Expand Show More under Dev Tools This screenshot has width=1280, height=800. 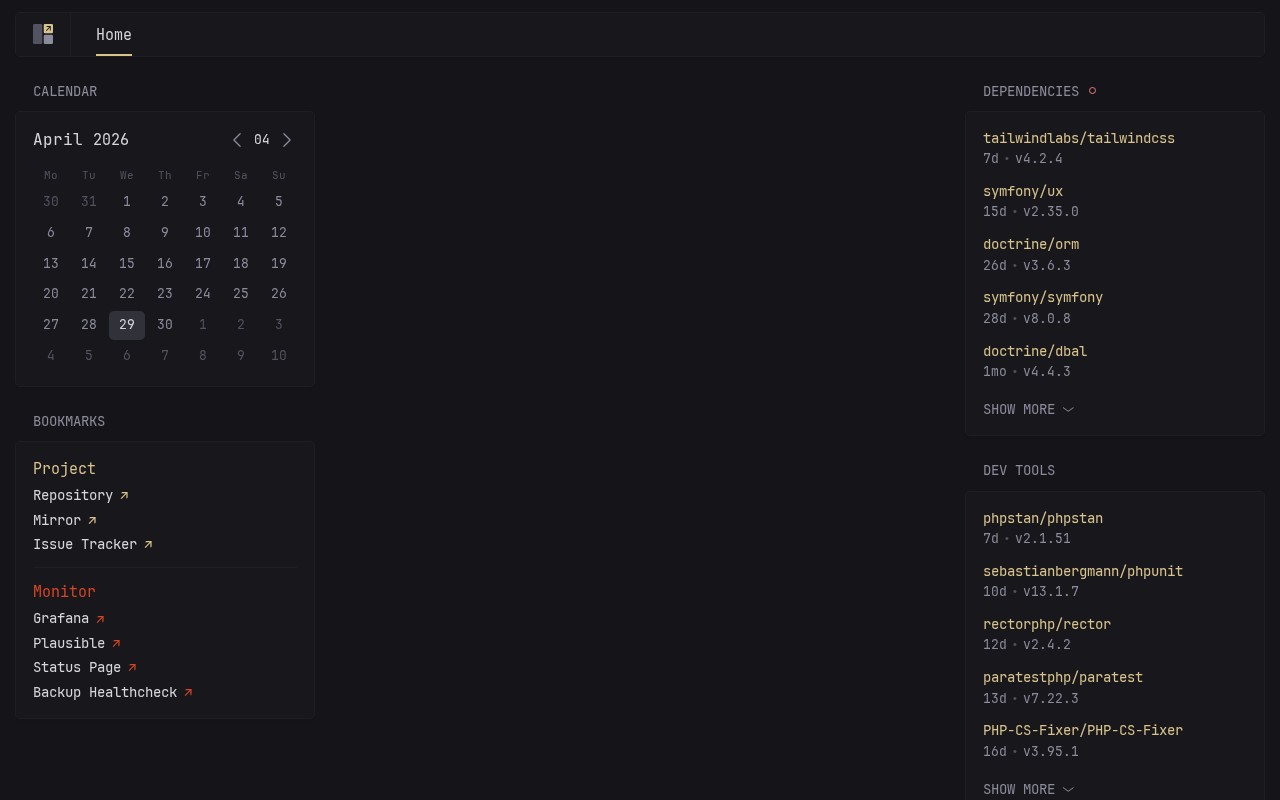1028,789
